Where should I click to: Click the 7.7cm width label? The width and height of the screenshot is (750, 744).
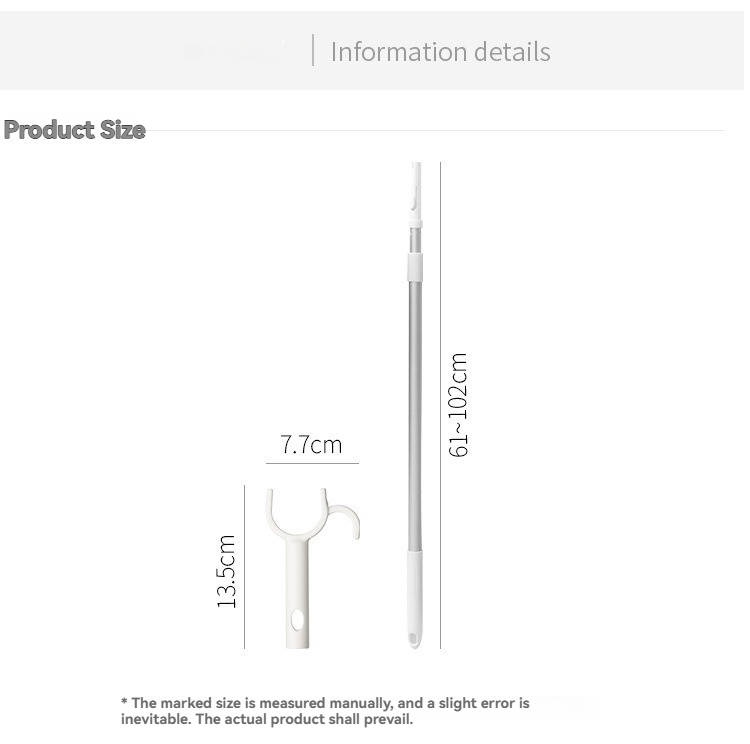coord(311,444)
